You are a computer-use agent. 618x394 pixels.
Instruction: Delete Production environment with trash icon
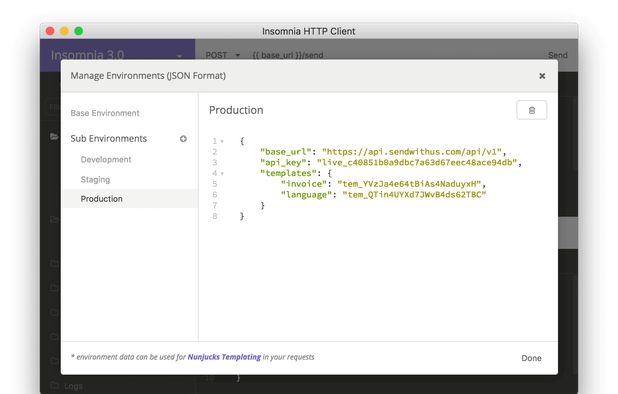click(x=531, y=110)
